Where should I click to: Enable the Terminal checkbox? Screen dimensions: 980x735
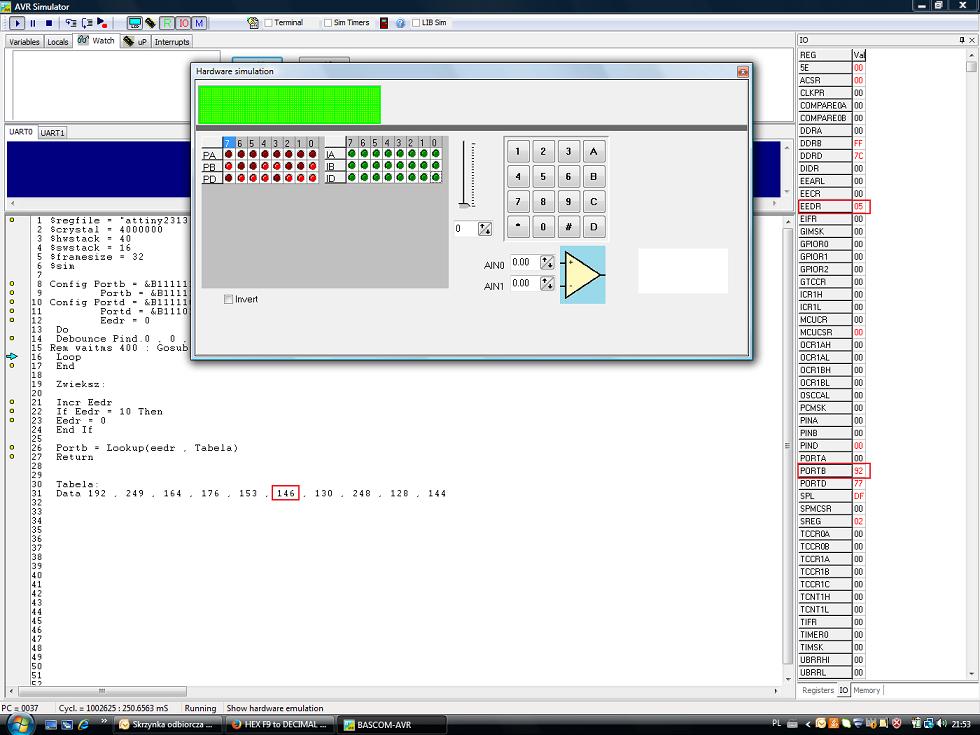pyautogui.click(x=269, y=22)
